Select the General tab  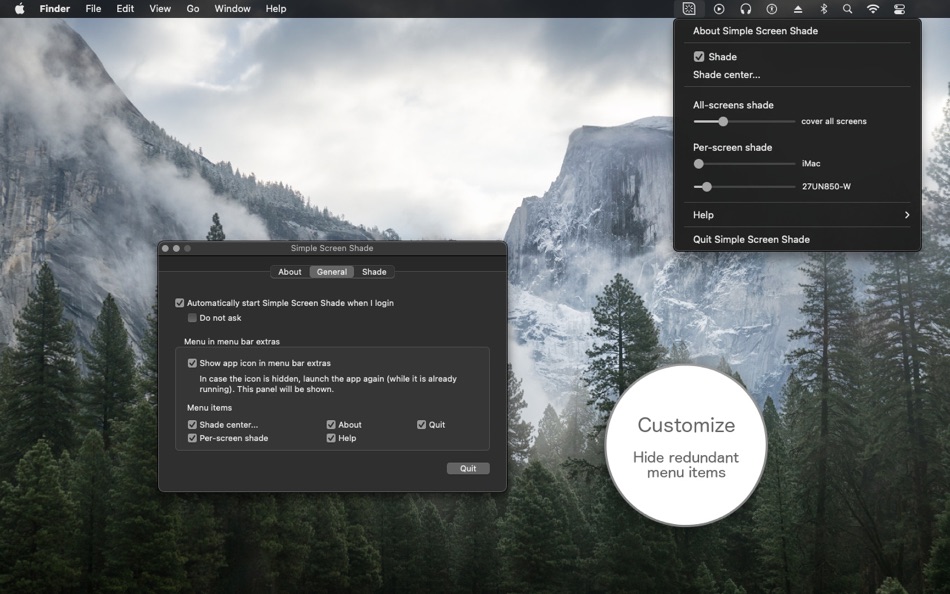[x=332, y=272]
